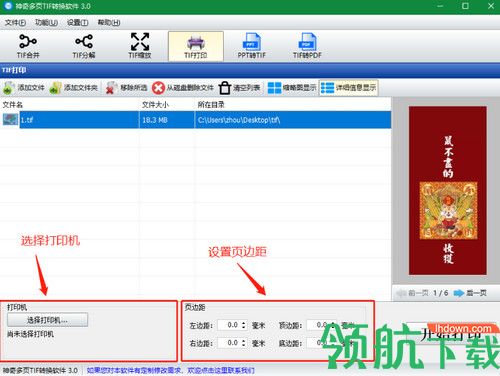
Task: Increase the 左边距 value with up arrow
Action: (244, 323)
